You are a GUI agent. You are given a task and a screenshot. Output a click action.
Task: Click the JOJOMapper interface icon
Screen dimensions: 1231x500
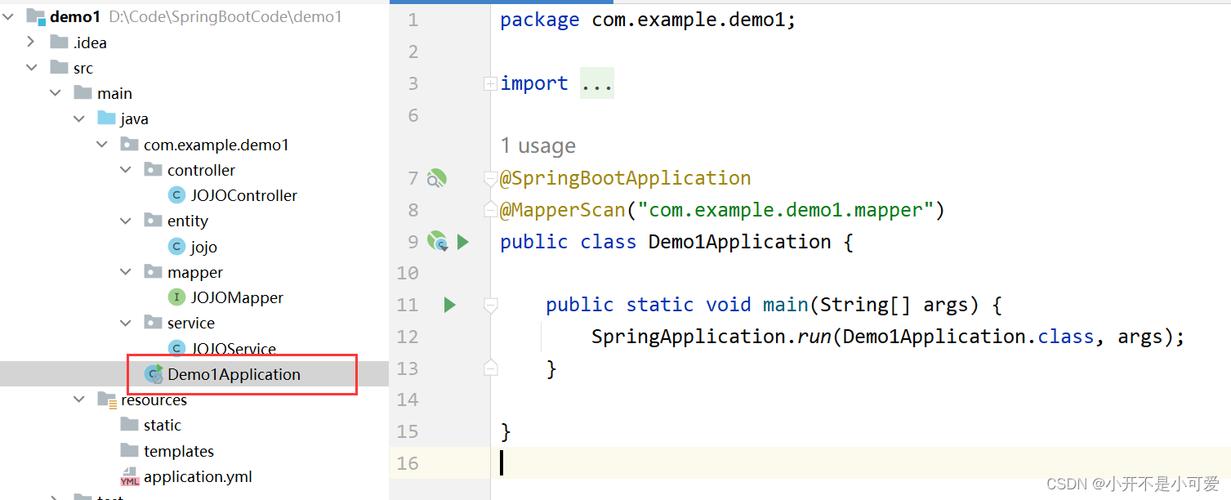click(177, 297)
